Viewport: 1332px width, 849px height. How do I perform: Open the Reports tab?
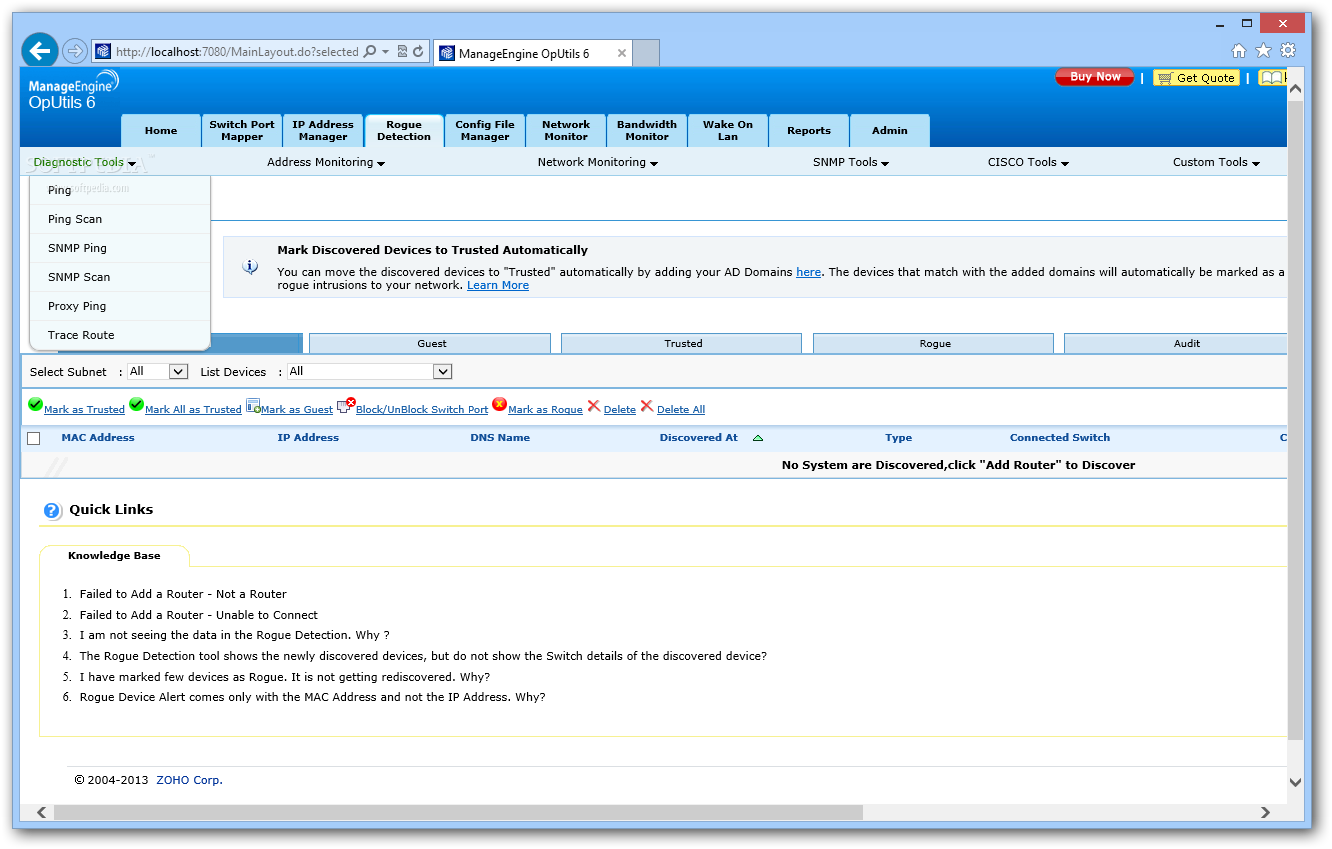tap(809, 131)
